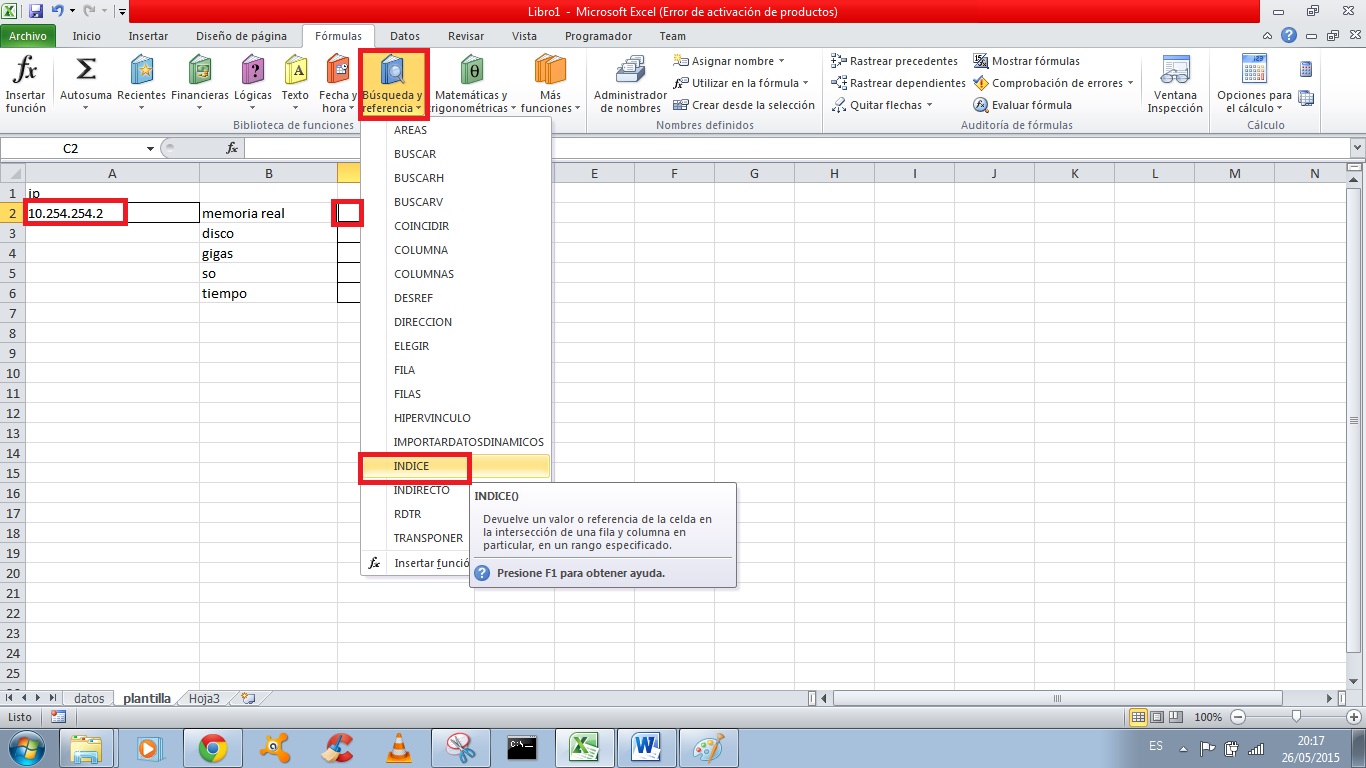
Task: Open the Insertar función dialog
Action: click(25, 85)
